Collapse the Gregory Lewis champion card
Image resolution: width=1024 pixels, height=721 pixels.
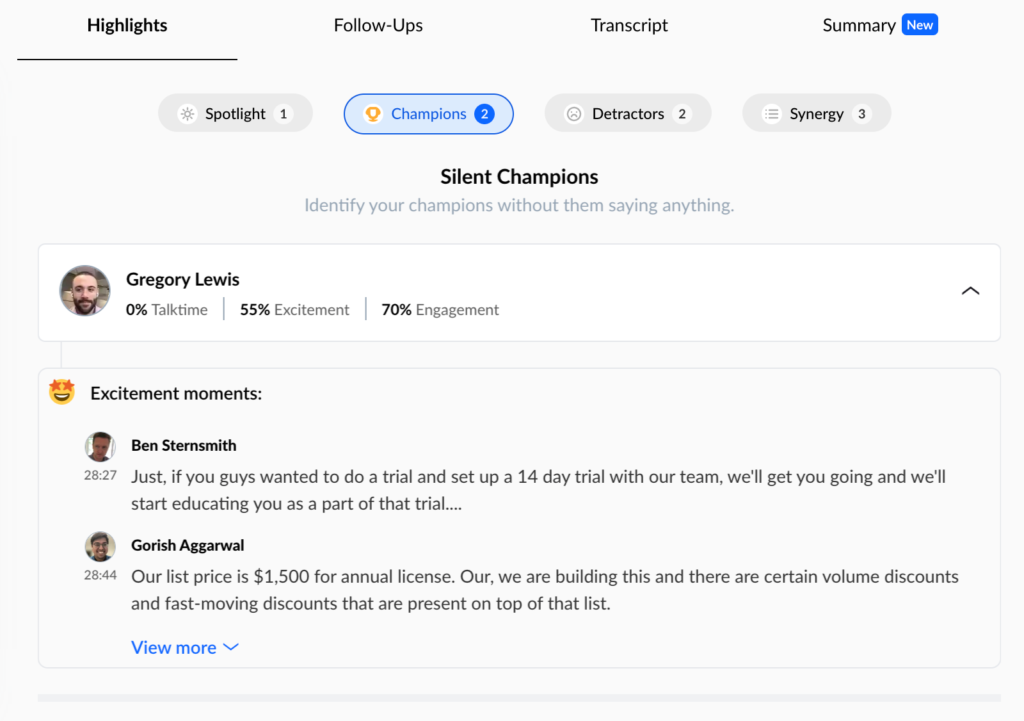click(970, 290)
